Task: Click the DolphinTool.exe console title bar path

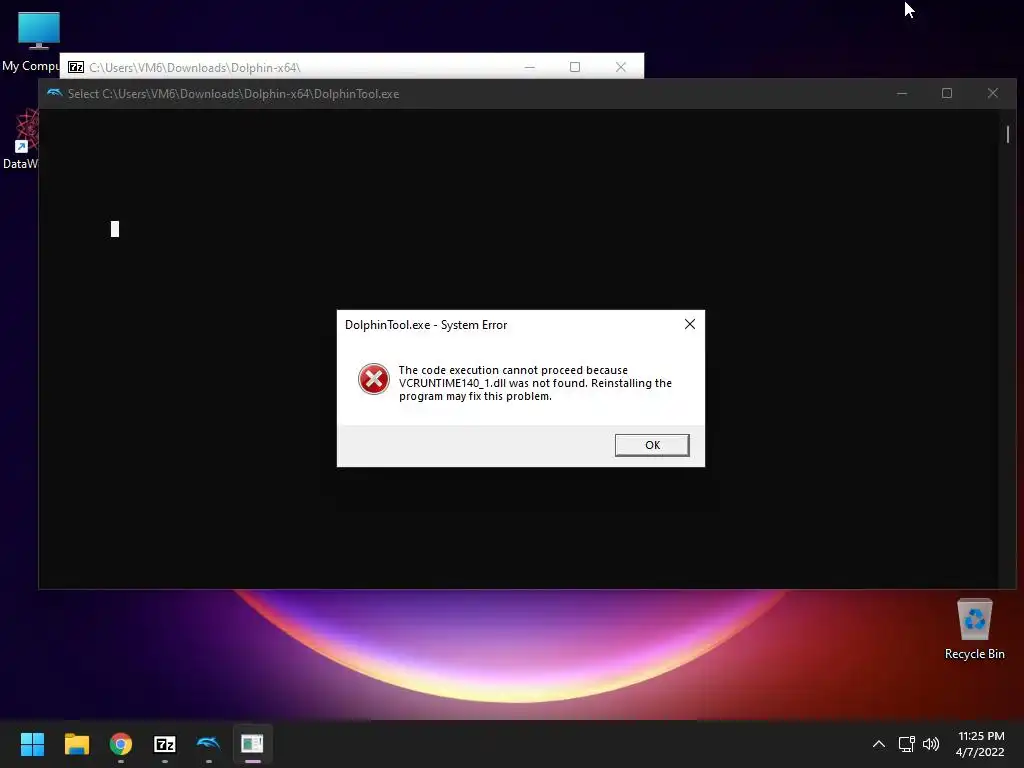Action: (x=233, y=94)
